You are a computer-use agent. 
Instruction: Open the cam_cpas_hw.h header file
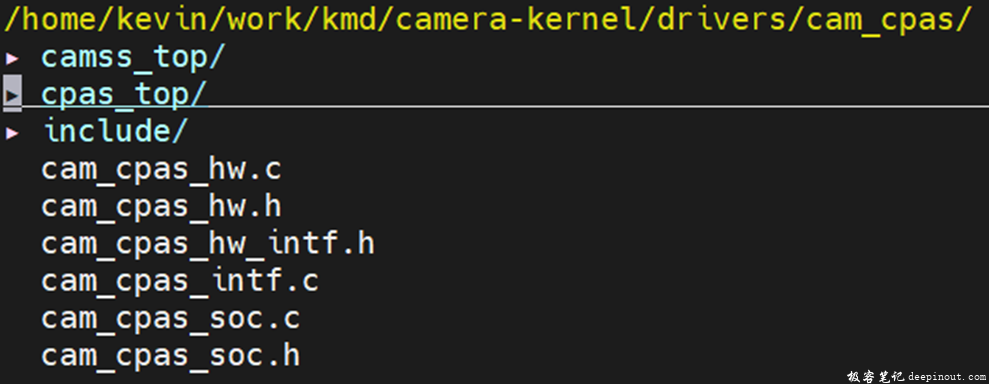[x=161, y=206]
